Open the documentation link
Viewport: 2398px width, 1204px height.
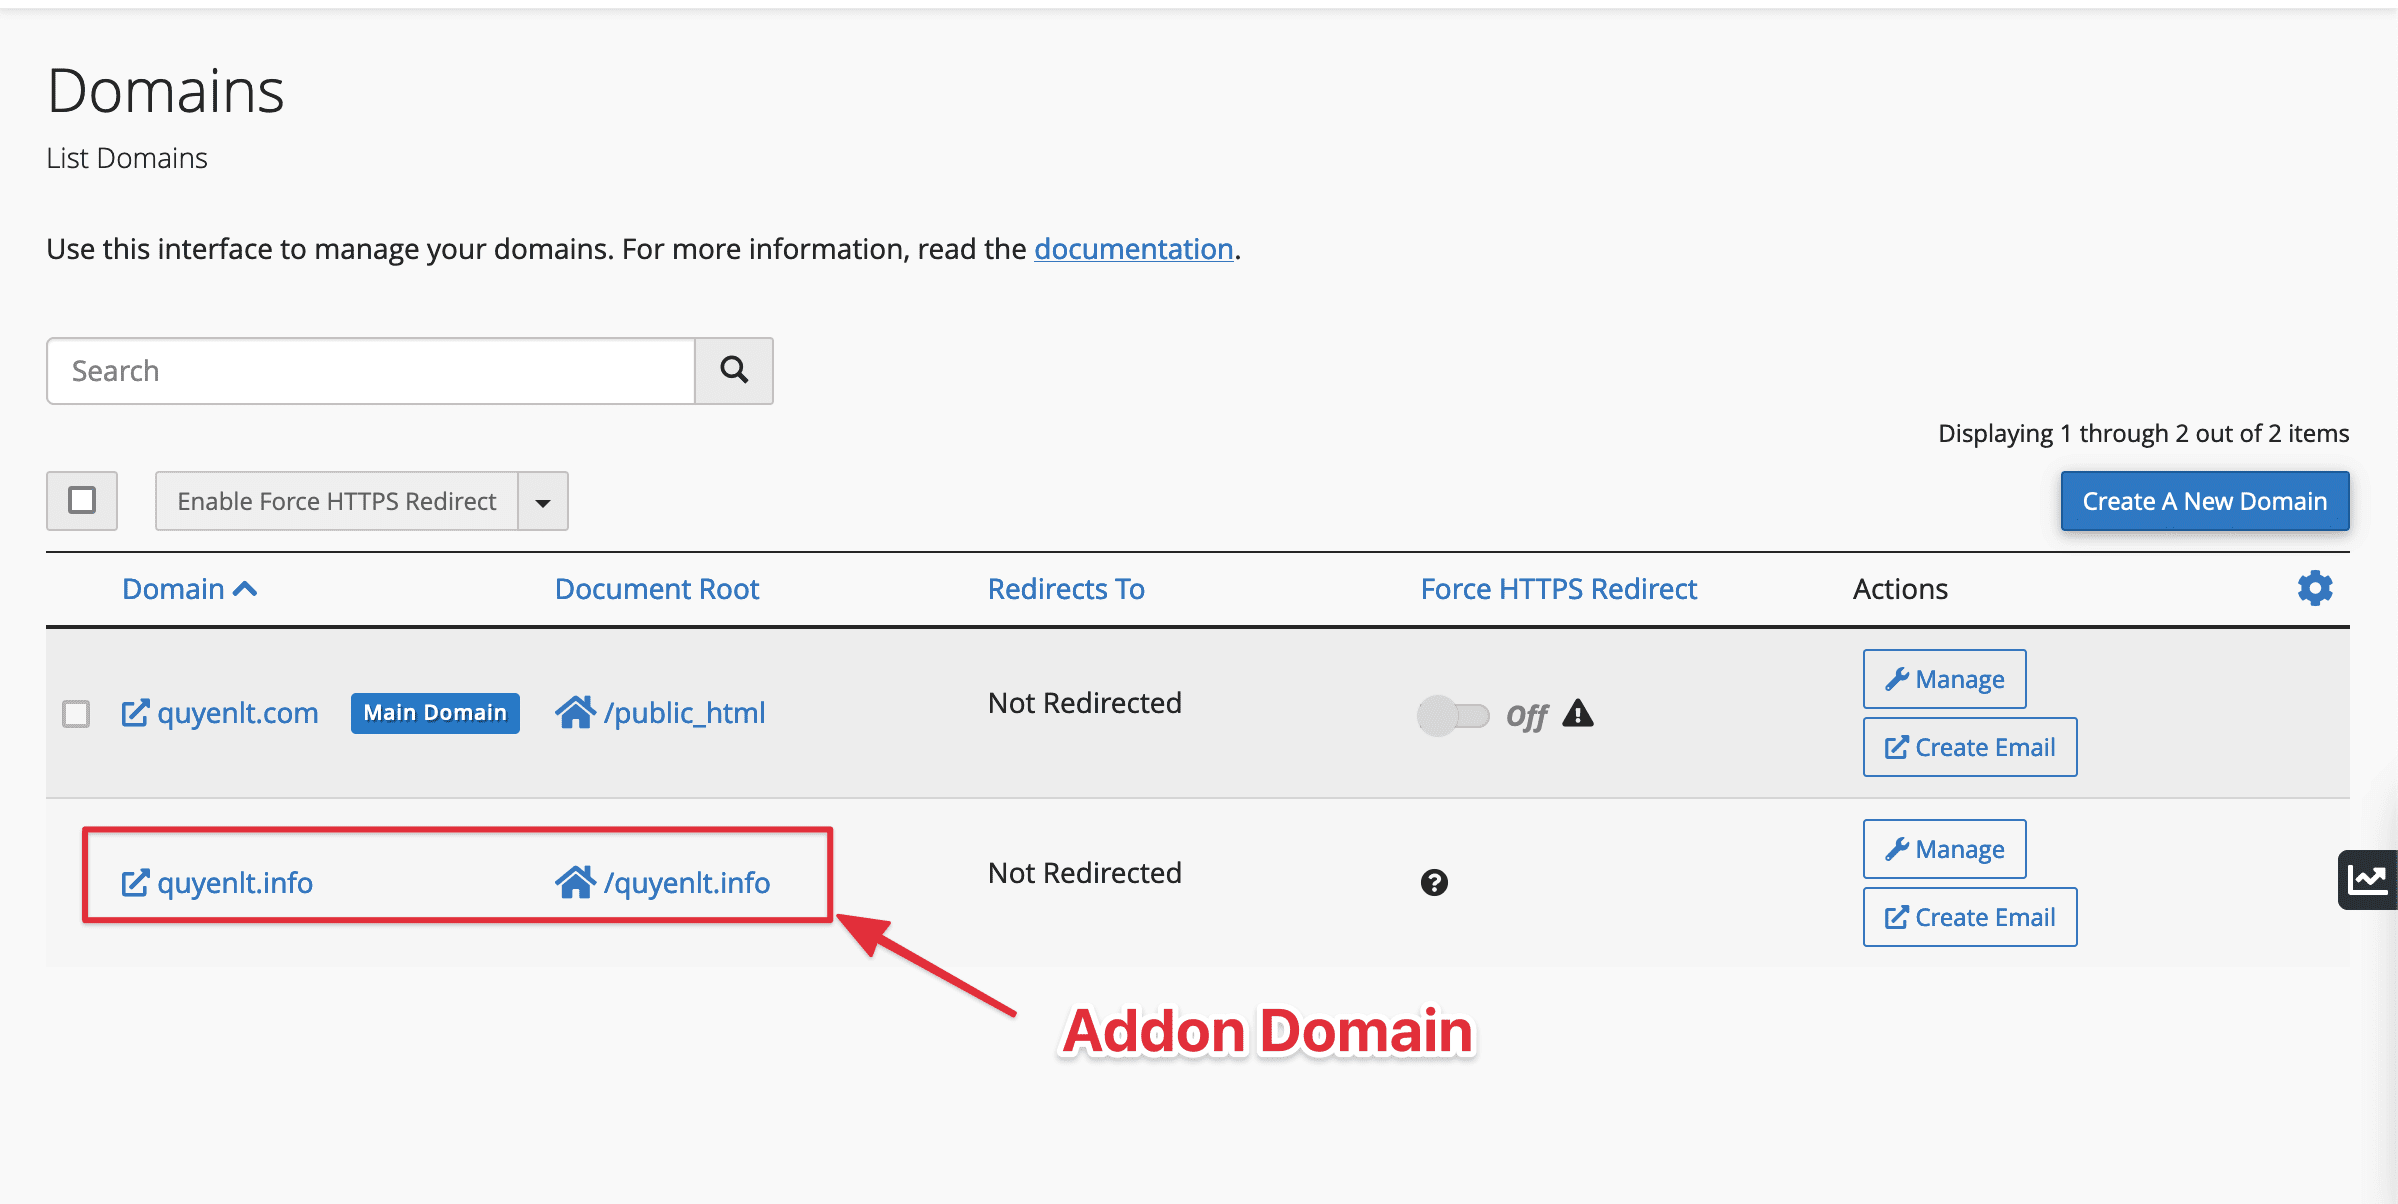tap(1133, 249)
